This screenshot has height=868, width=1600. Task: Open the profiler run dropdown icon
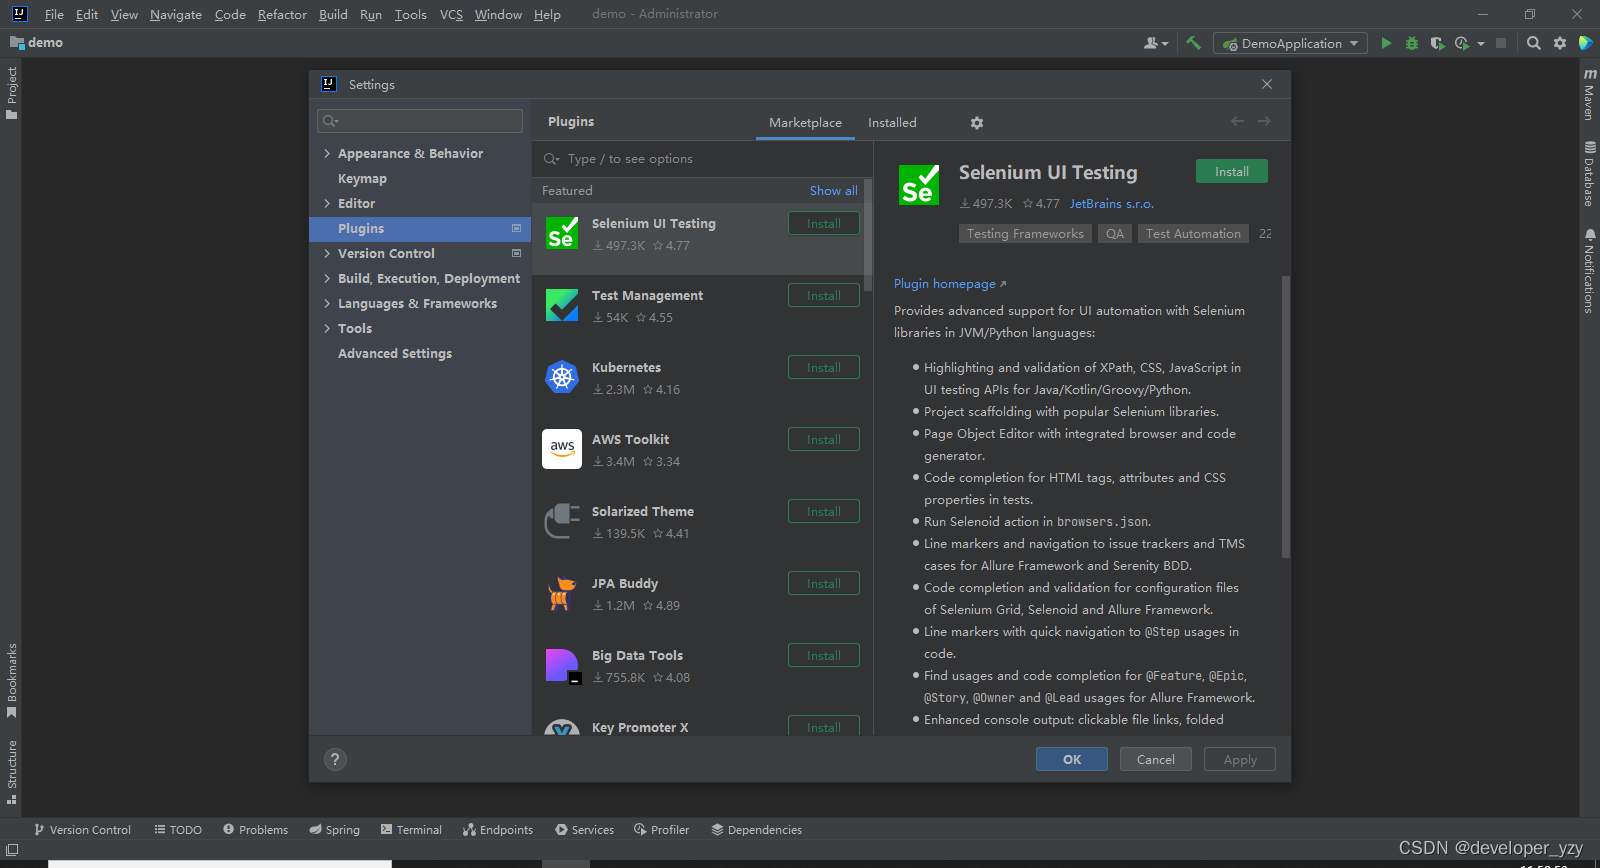click(x=1467, y=43)
